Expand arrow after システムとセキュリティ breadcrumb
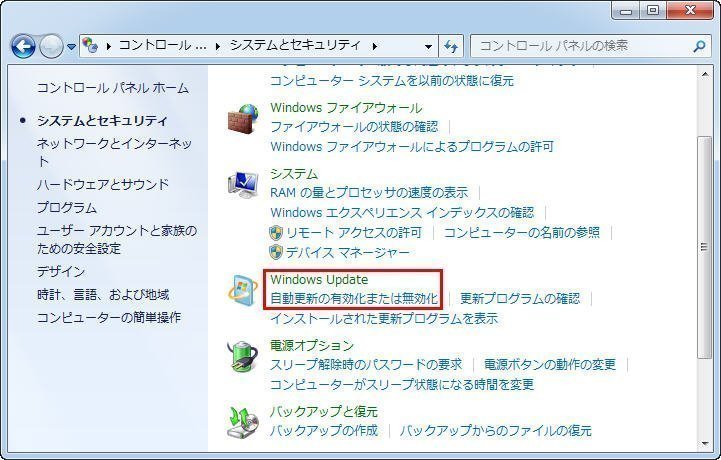 tap(375, 46)
